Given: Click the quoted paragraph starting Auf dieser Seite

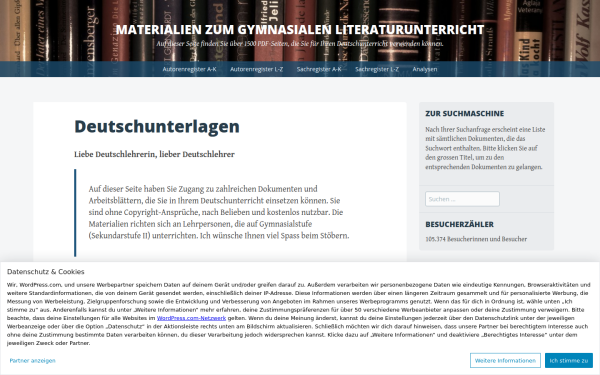Looking at the screenshot, I should coord(219,212).
